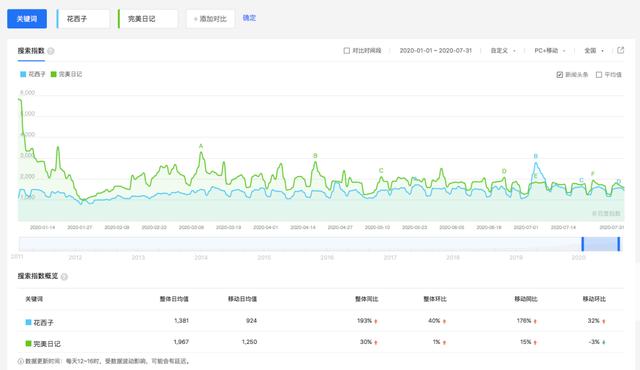Viewport: 640px width, 370px height.
Task: Open help icon beside 搜索指数概览
Action: (64, 277)
